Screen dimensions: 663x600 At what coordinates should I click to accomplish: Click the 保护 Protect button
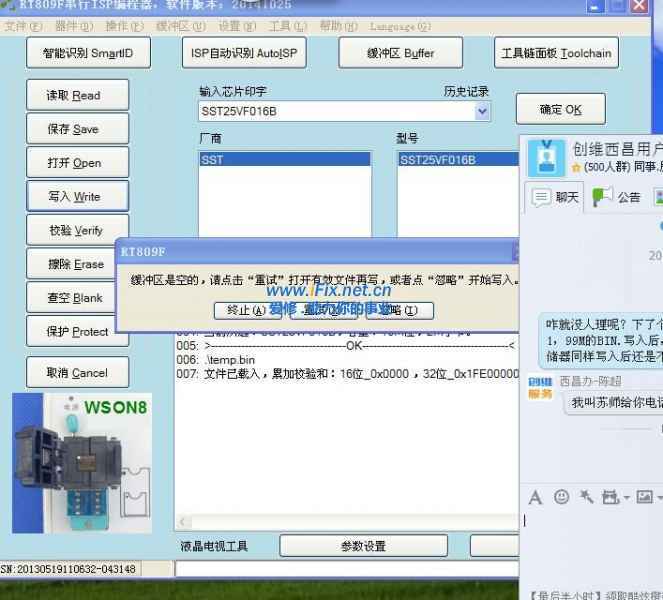coord(72,332)
